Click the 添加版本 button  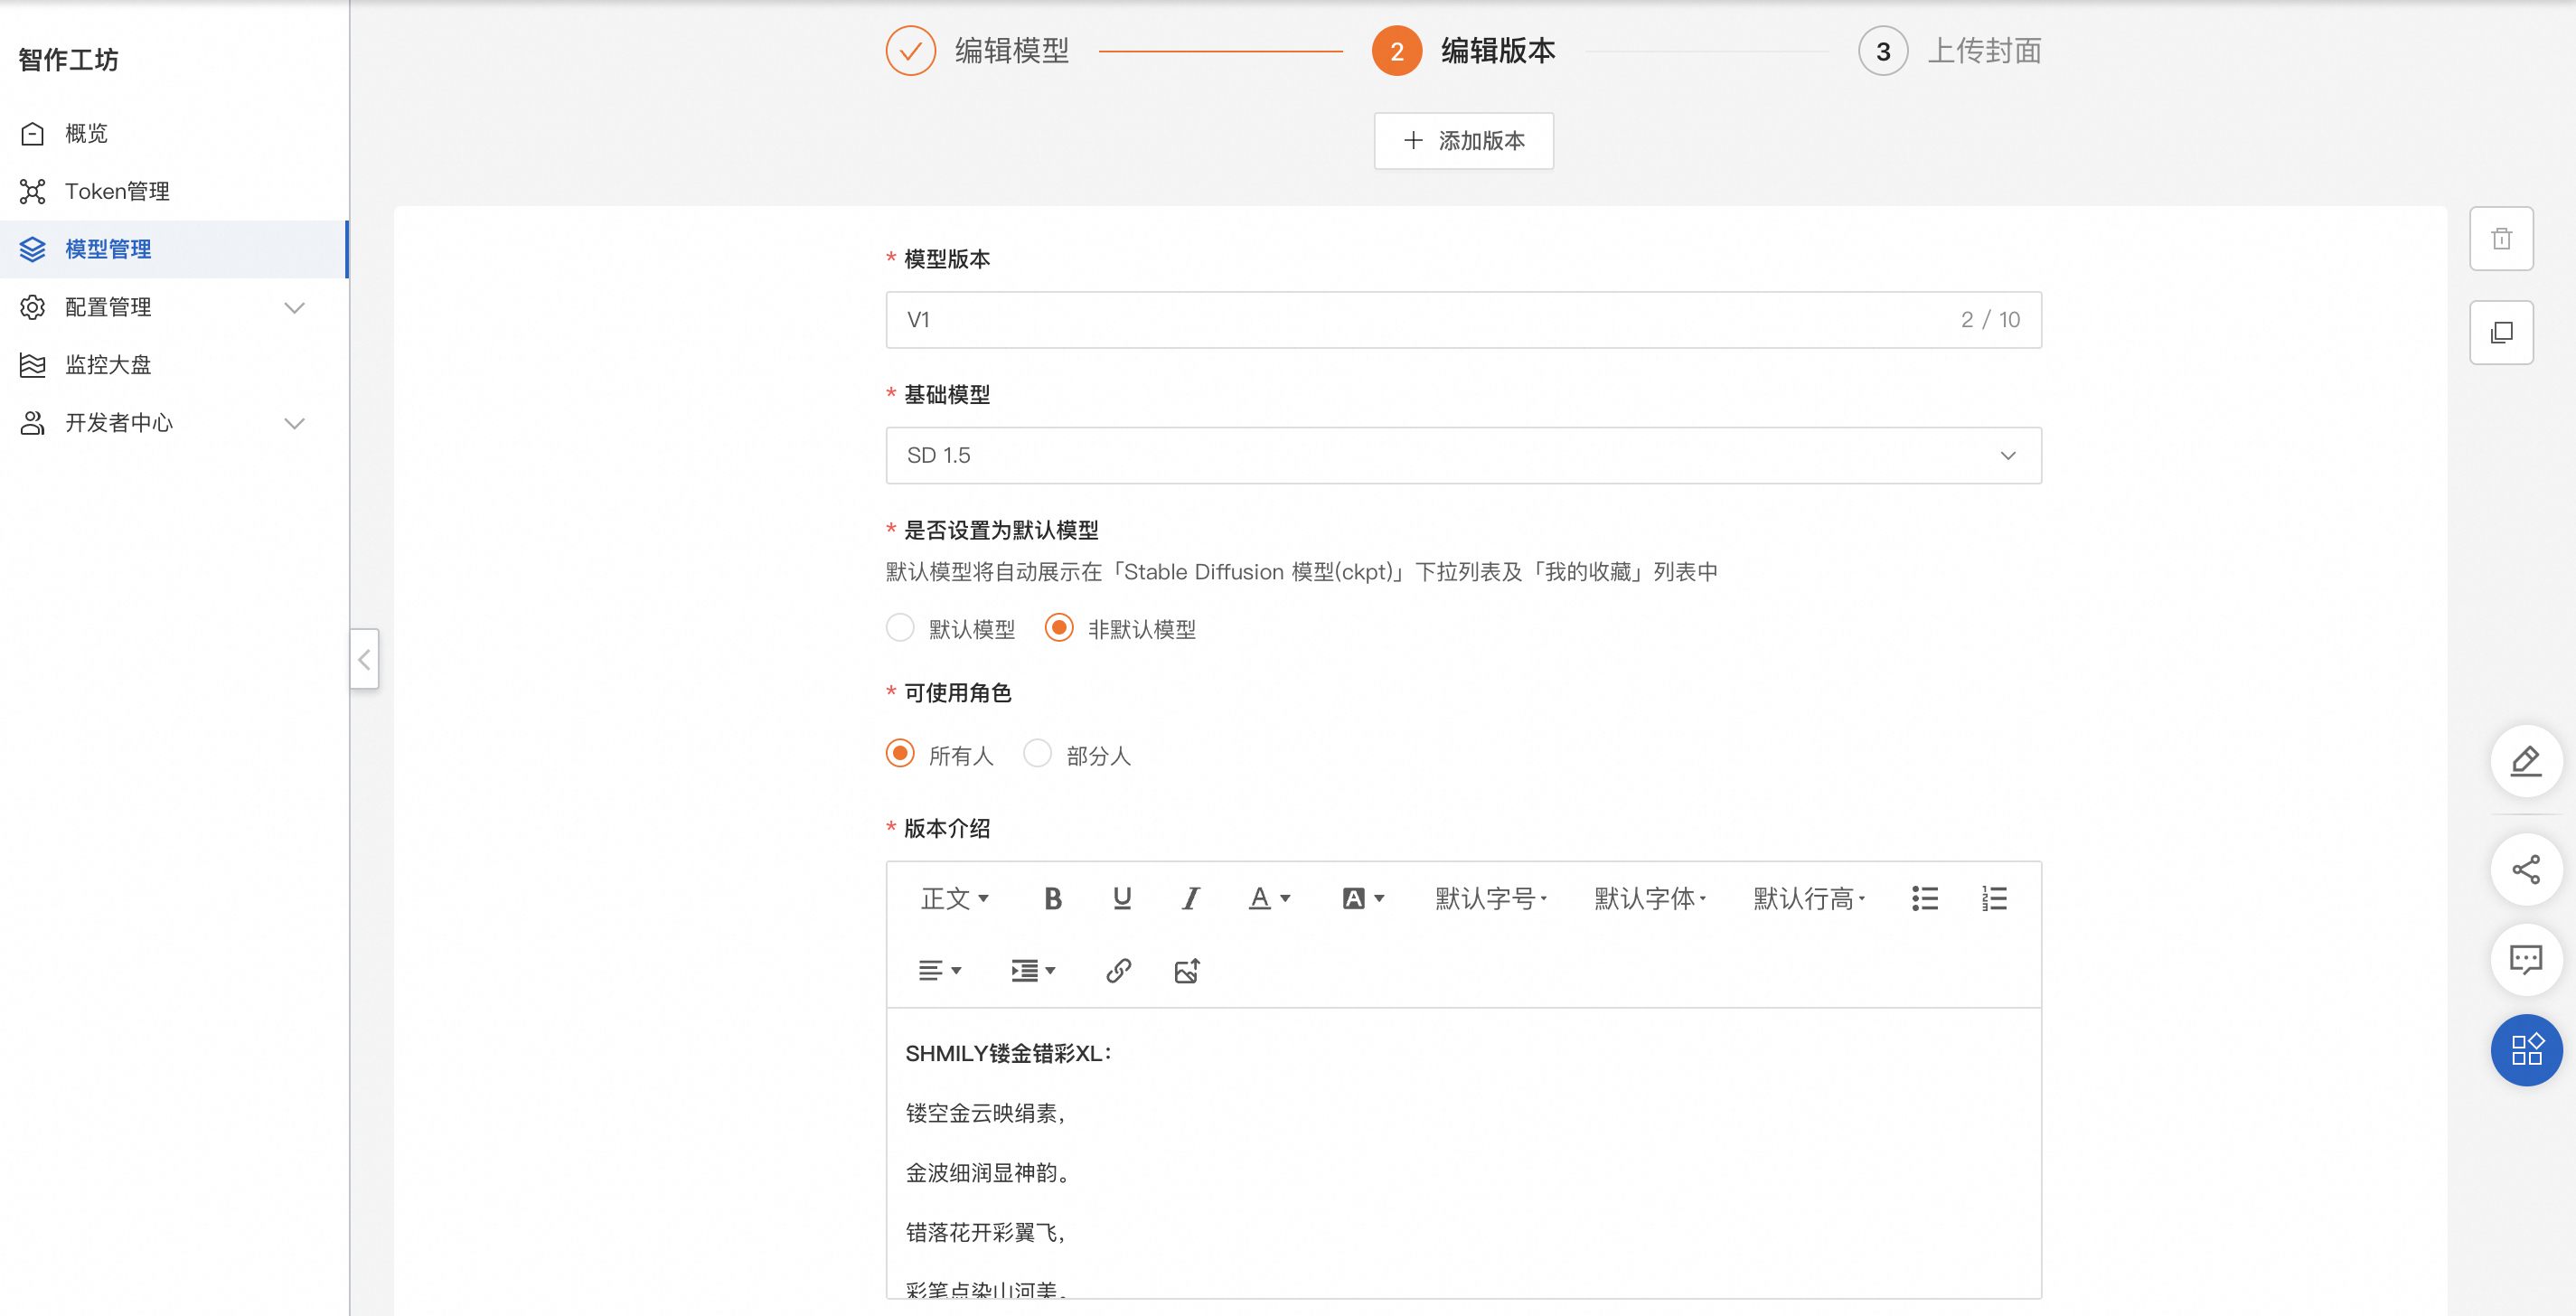1463,140
